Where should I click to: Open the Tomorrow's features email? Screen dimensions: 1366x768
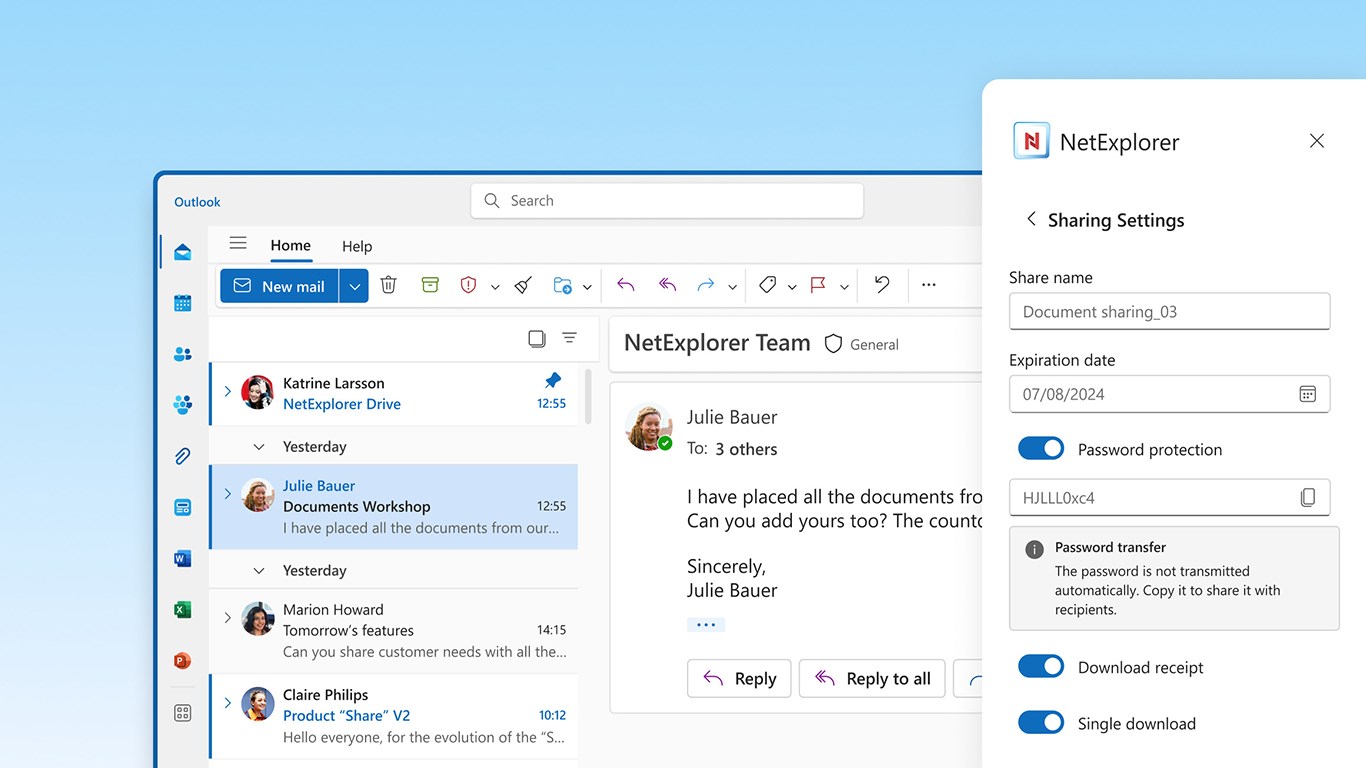pyautogui.click(x=394, y=630)
